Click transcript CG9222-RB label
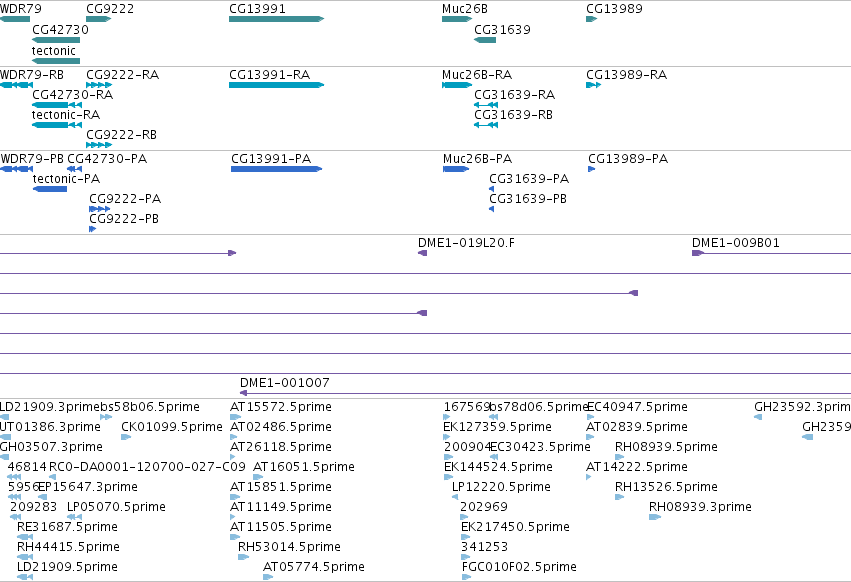Screen dimensions: 851x582 (121, 135)
